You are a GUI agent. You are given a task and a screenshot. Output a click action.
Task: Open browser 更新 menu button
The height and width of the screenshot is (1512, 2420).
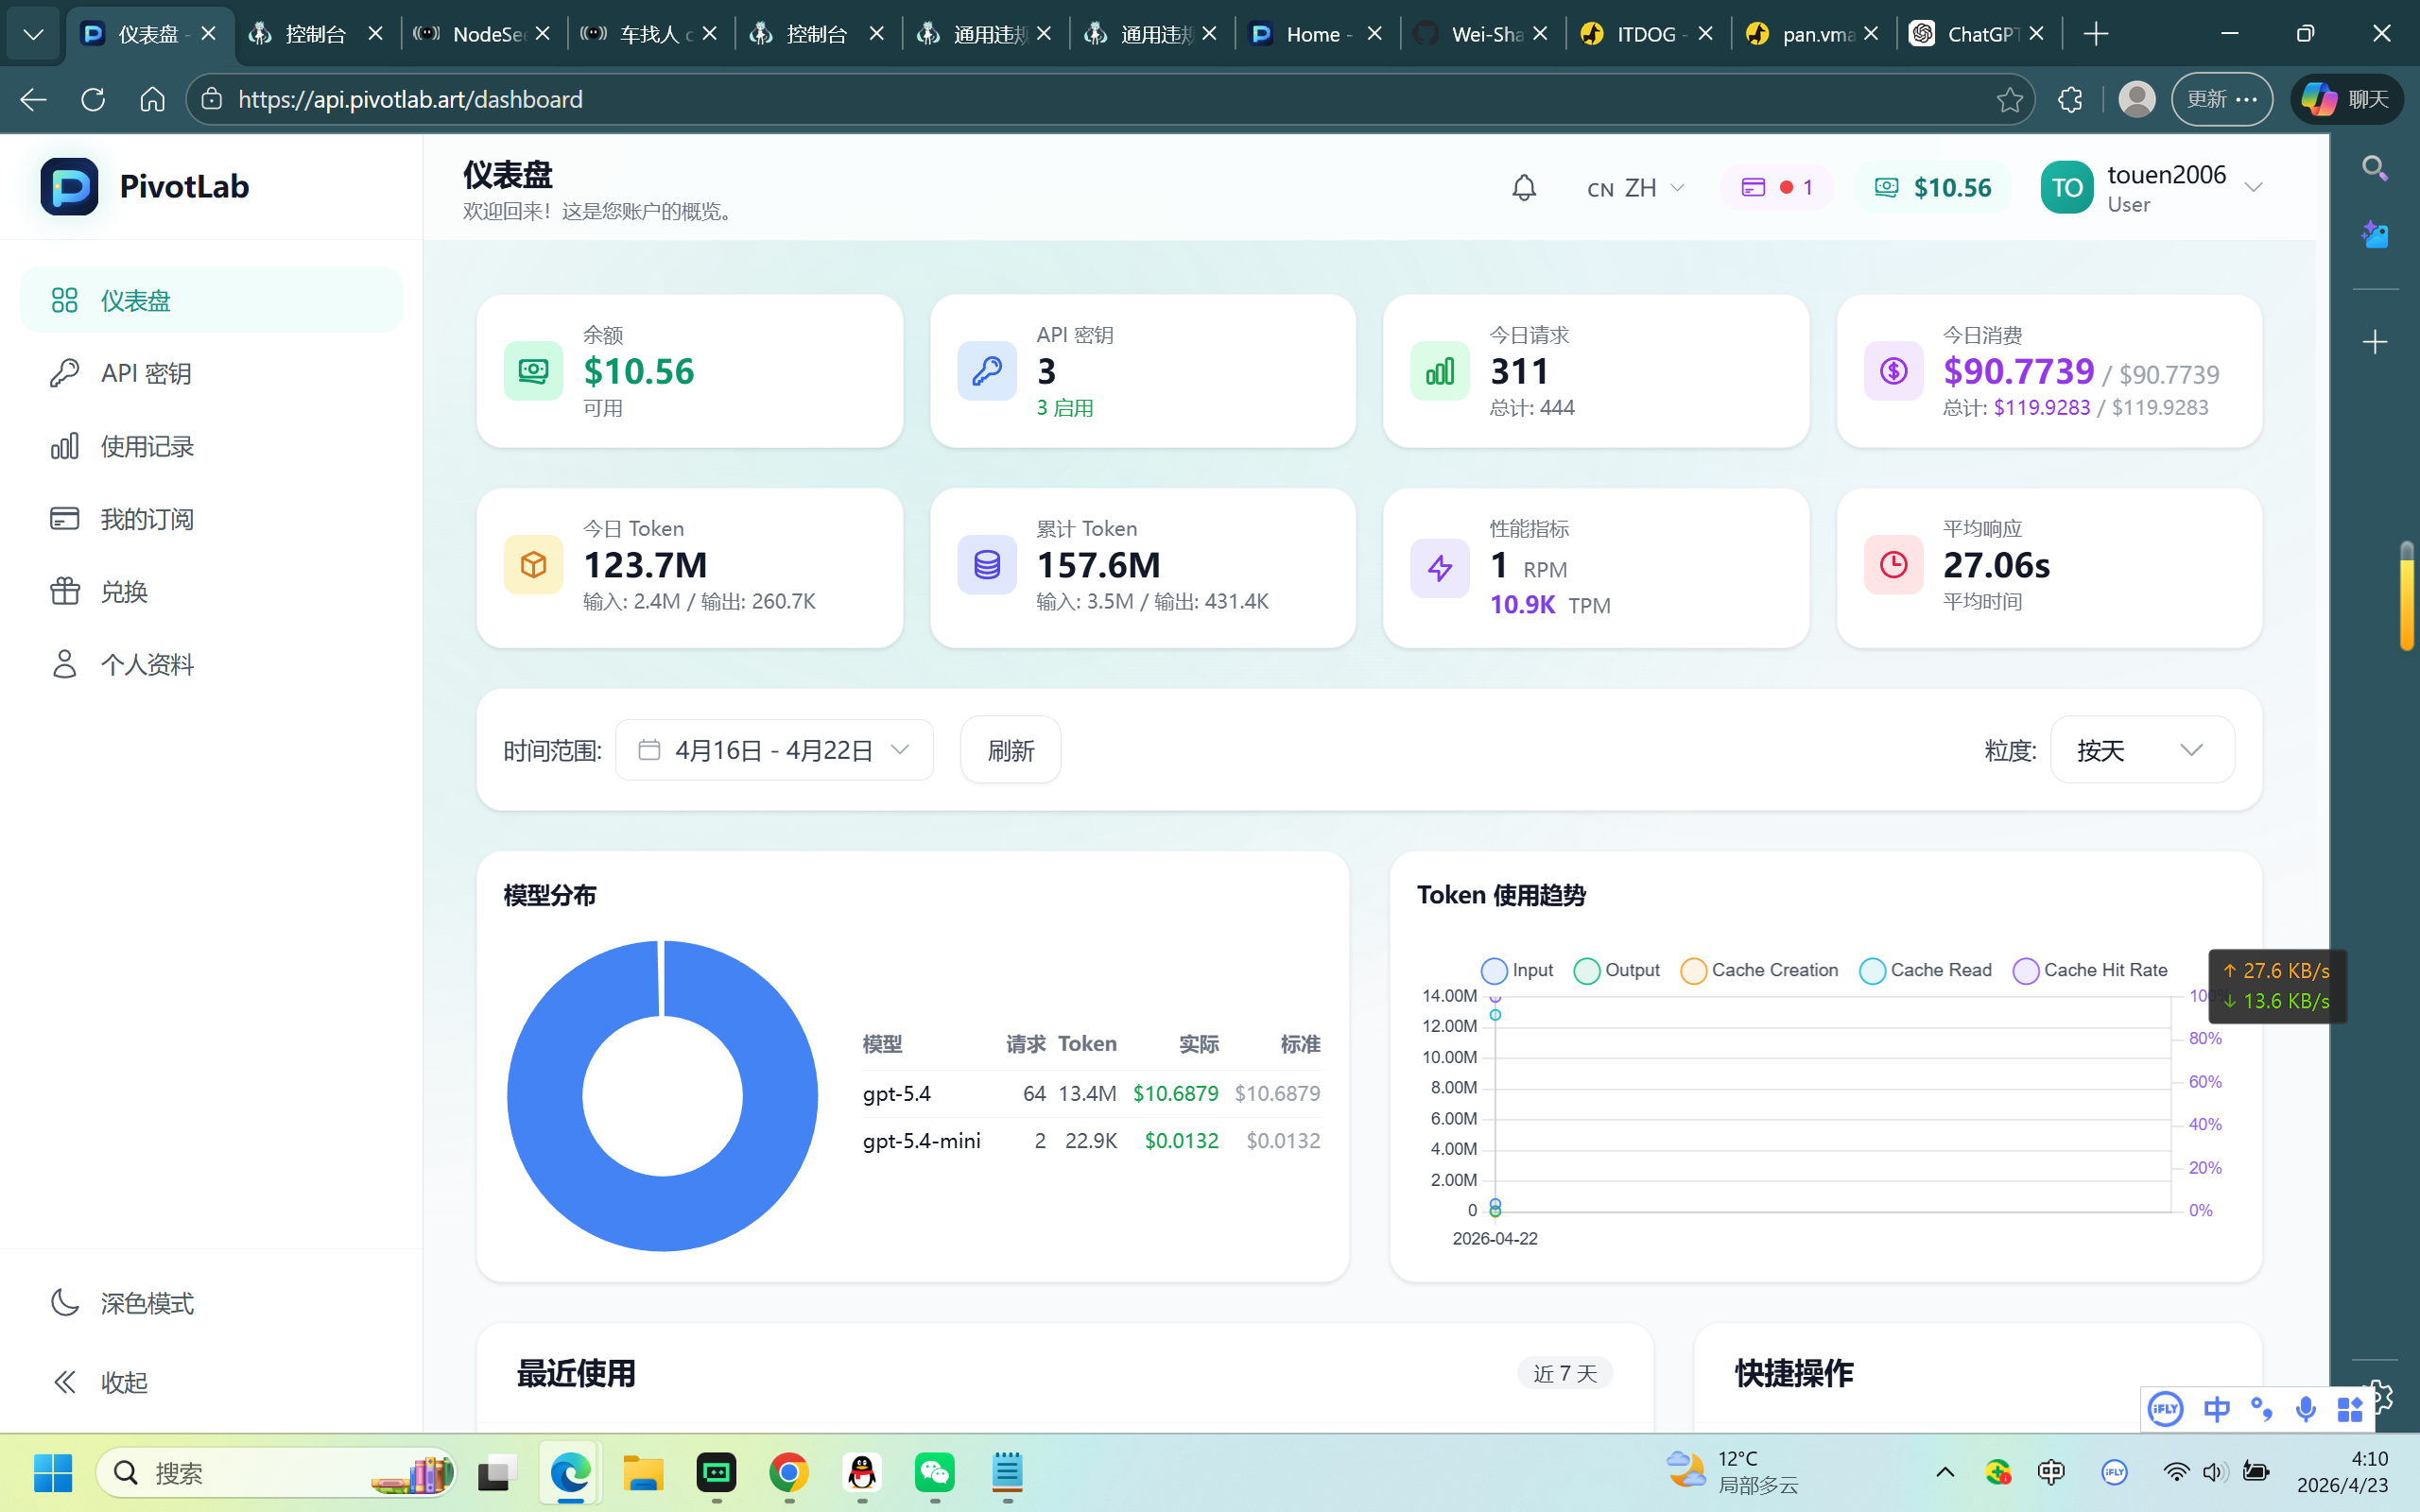[2221, 99]
